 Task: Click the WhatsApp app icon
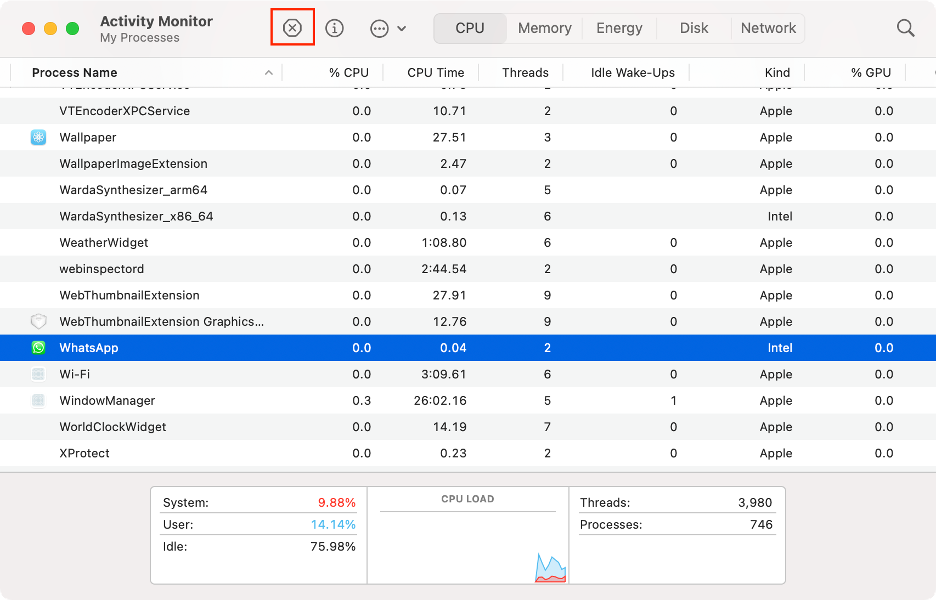coord(38,347)
